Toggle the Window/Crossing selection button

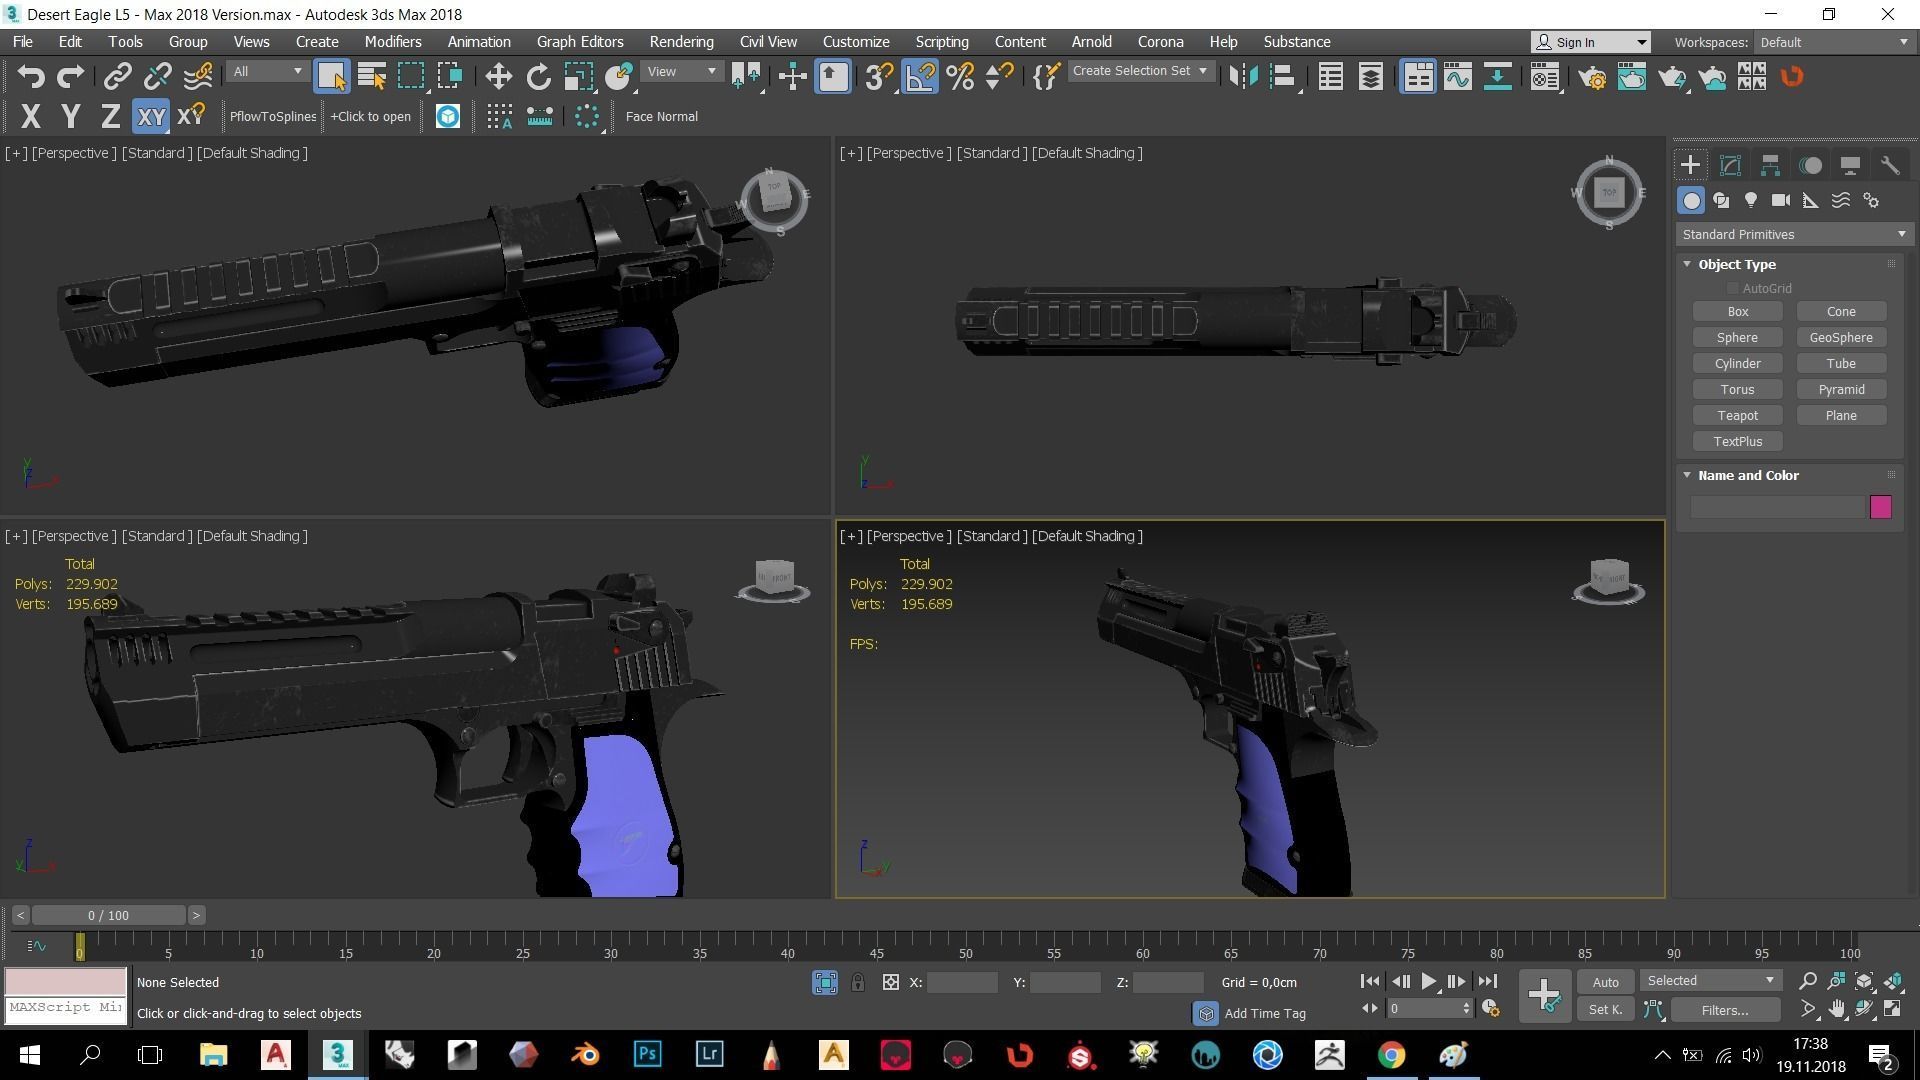pyautogui.click(x=449, y=77)
